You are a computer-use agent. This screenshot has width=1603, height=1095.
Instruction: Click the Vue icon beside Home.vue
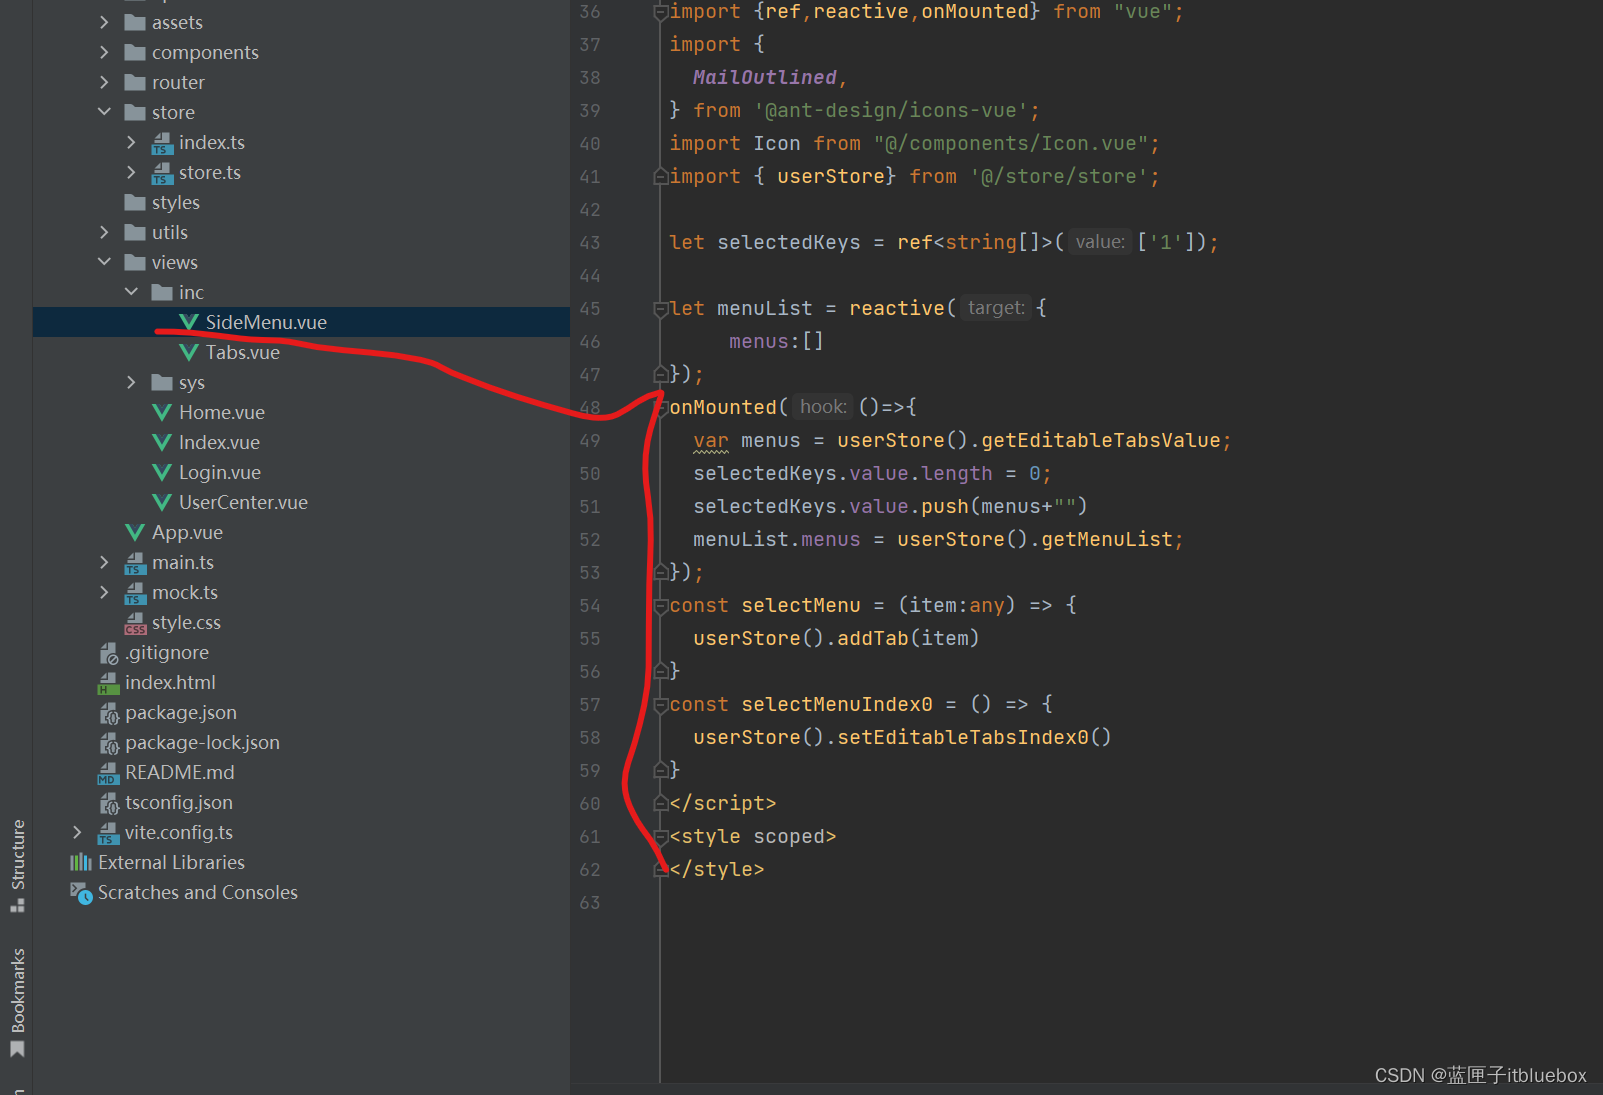coord(162,412)
